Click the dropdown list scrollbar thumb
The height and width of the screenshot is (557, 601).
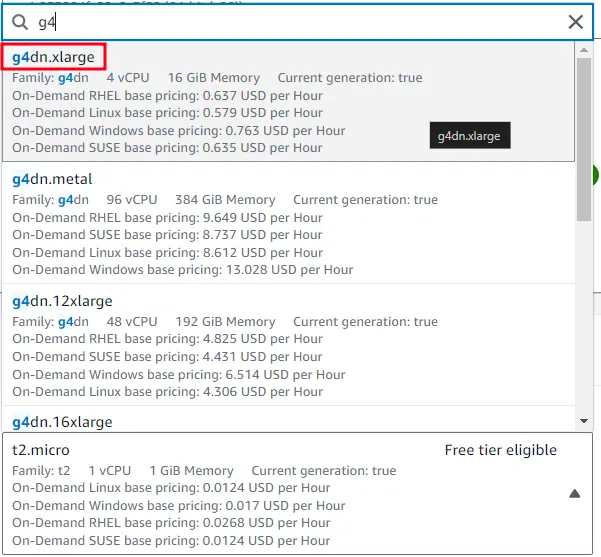pyautogui.click(x=584, y=139)
